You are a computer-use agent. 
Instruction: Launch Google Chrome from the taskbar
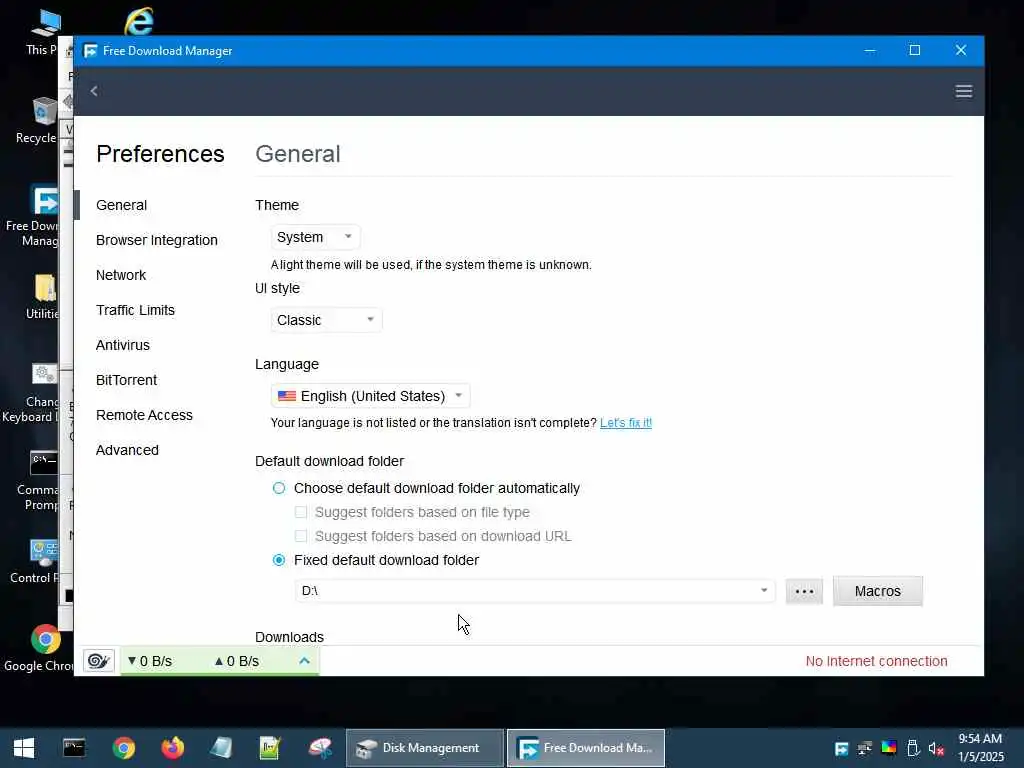coord(123,748)
